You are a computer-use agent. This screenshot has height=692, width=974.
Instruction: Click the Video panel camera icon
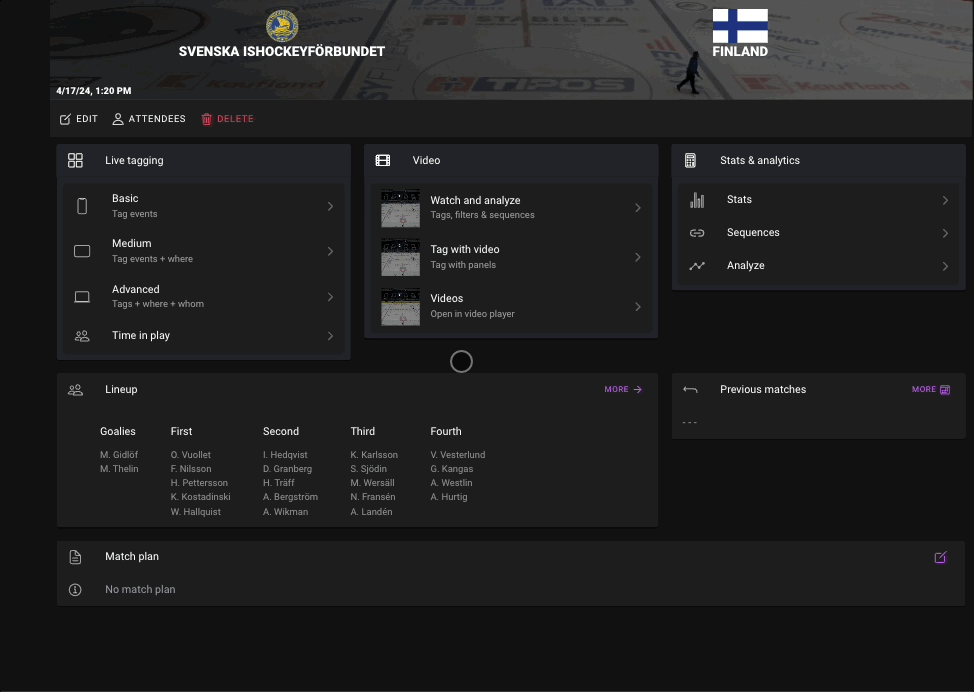click(383, 160)
